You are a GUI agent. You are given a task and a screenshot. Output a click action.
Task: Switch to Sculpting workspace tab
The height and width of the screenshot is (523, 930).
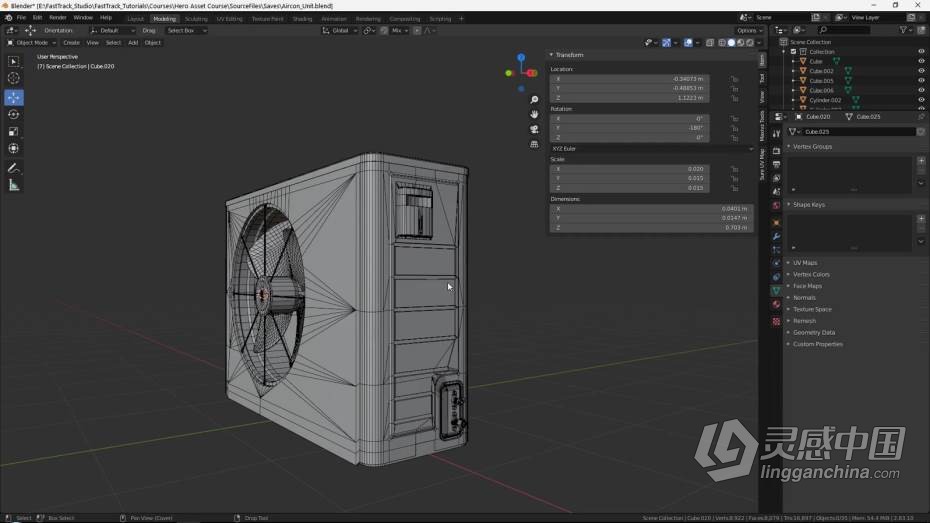point(196,19)
